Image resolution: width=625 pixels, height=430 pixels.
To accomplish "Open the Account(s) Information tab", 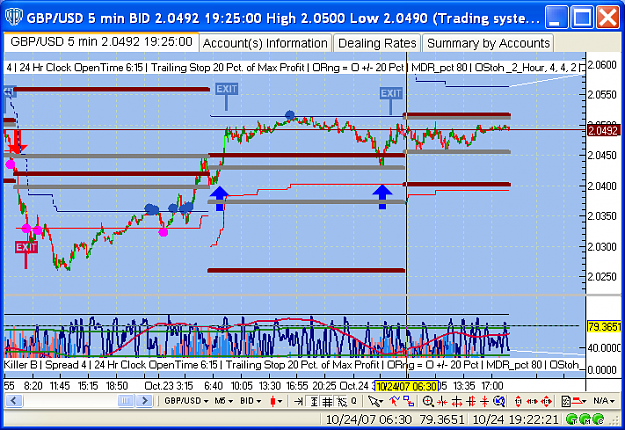I will (265, 43).
